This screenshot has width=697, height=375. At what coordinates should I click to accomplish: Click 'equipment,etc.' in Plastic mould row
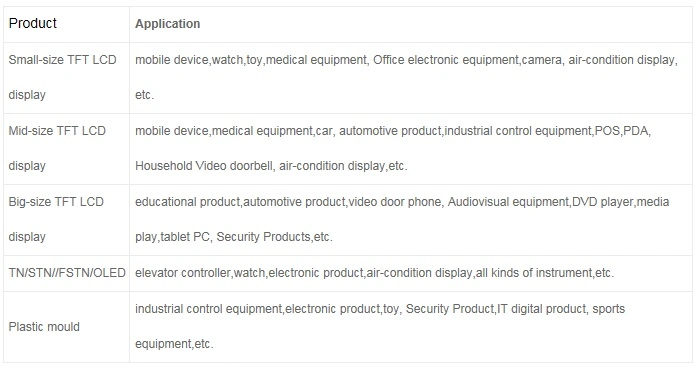tap(174, 344)
